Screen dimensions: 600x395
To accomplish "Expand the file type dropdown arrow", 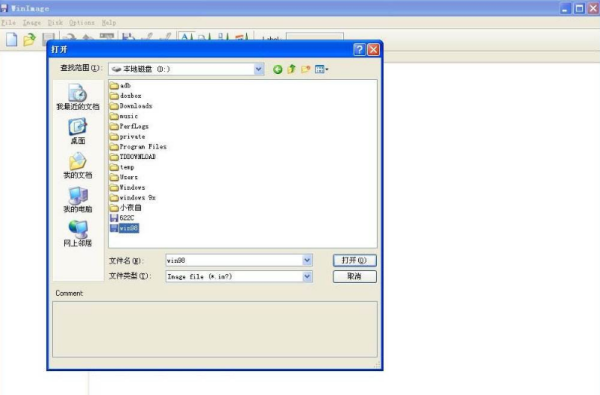I will (307, 276).
